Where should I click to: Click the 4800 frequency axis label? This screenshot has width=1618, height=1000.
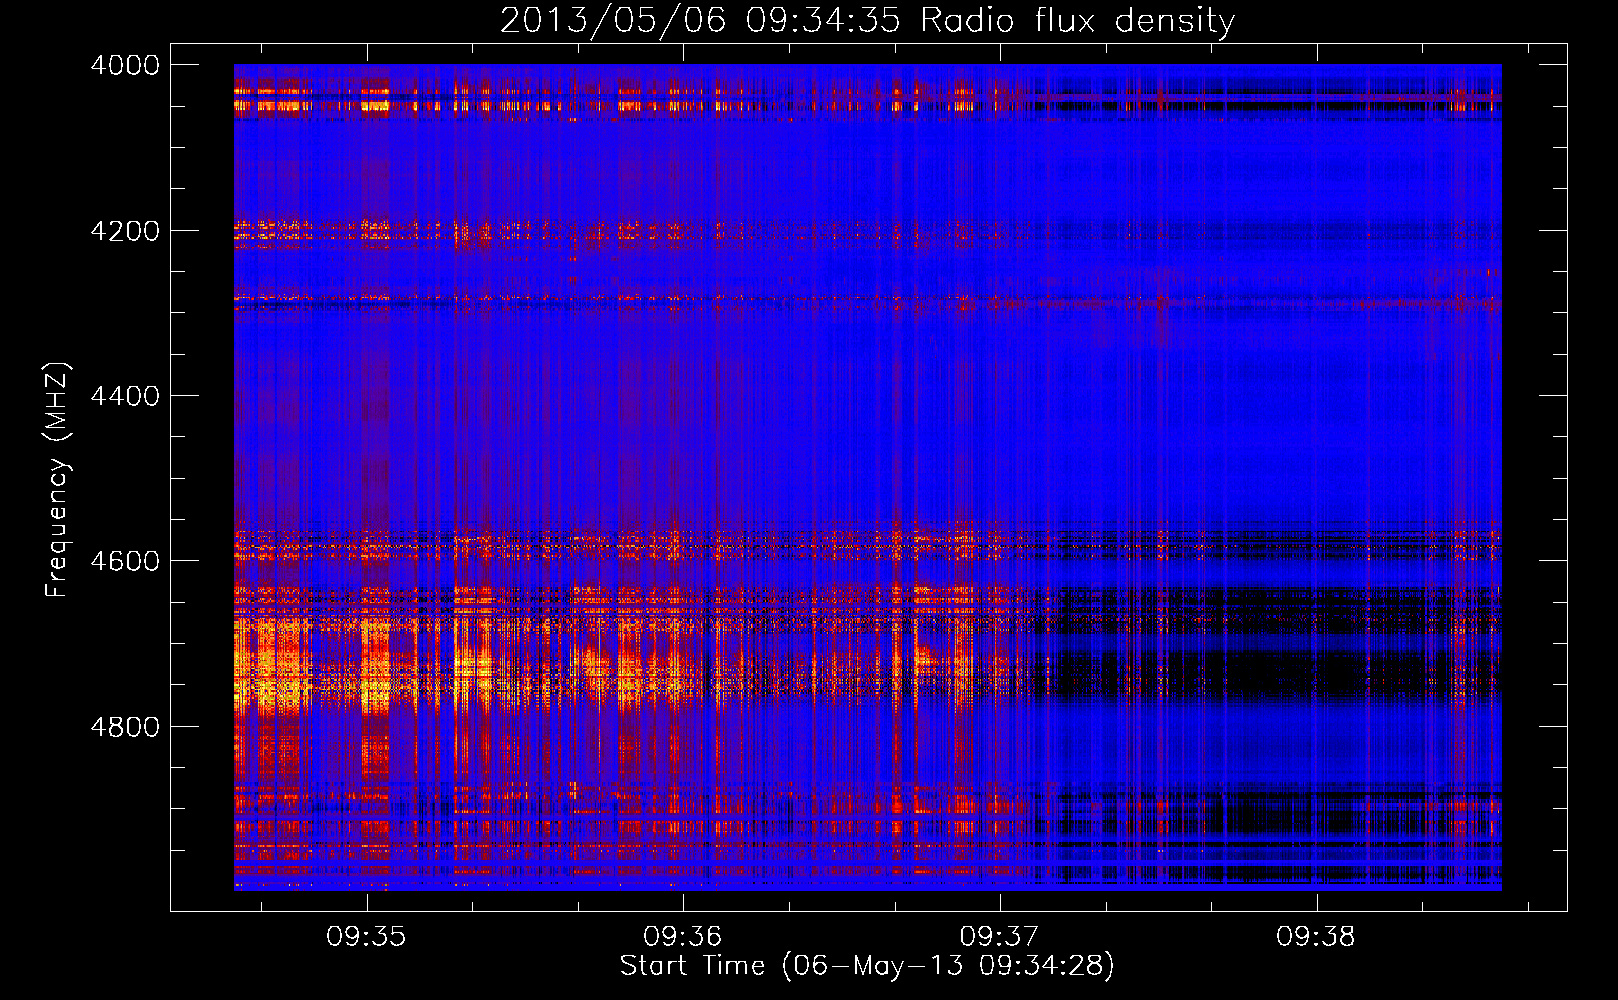(x=125, y=726)
